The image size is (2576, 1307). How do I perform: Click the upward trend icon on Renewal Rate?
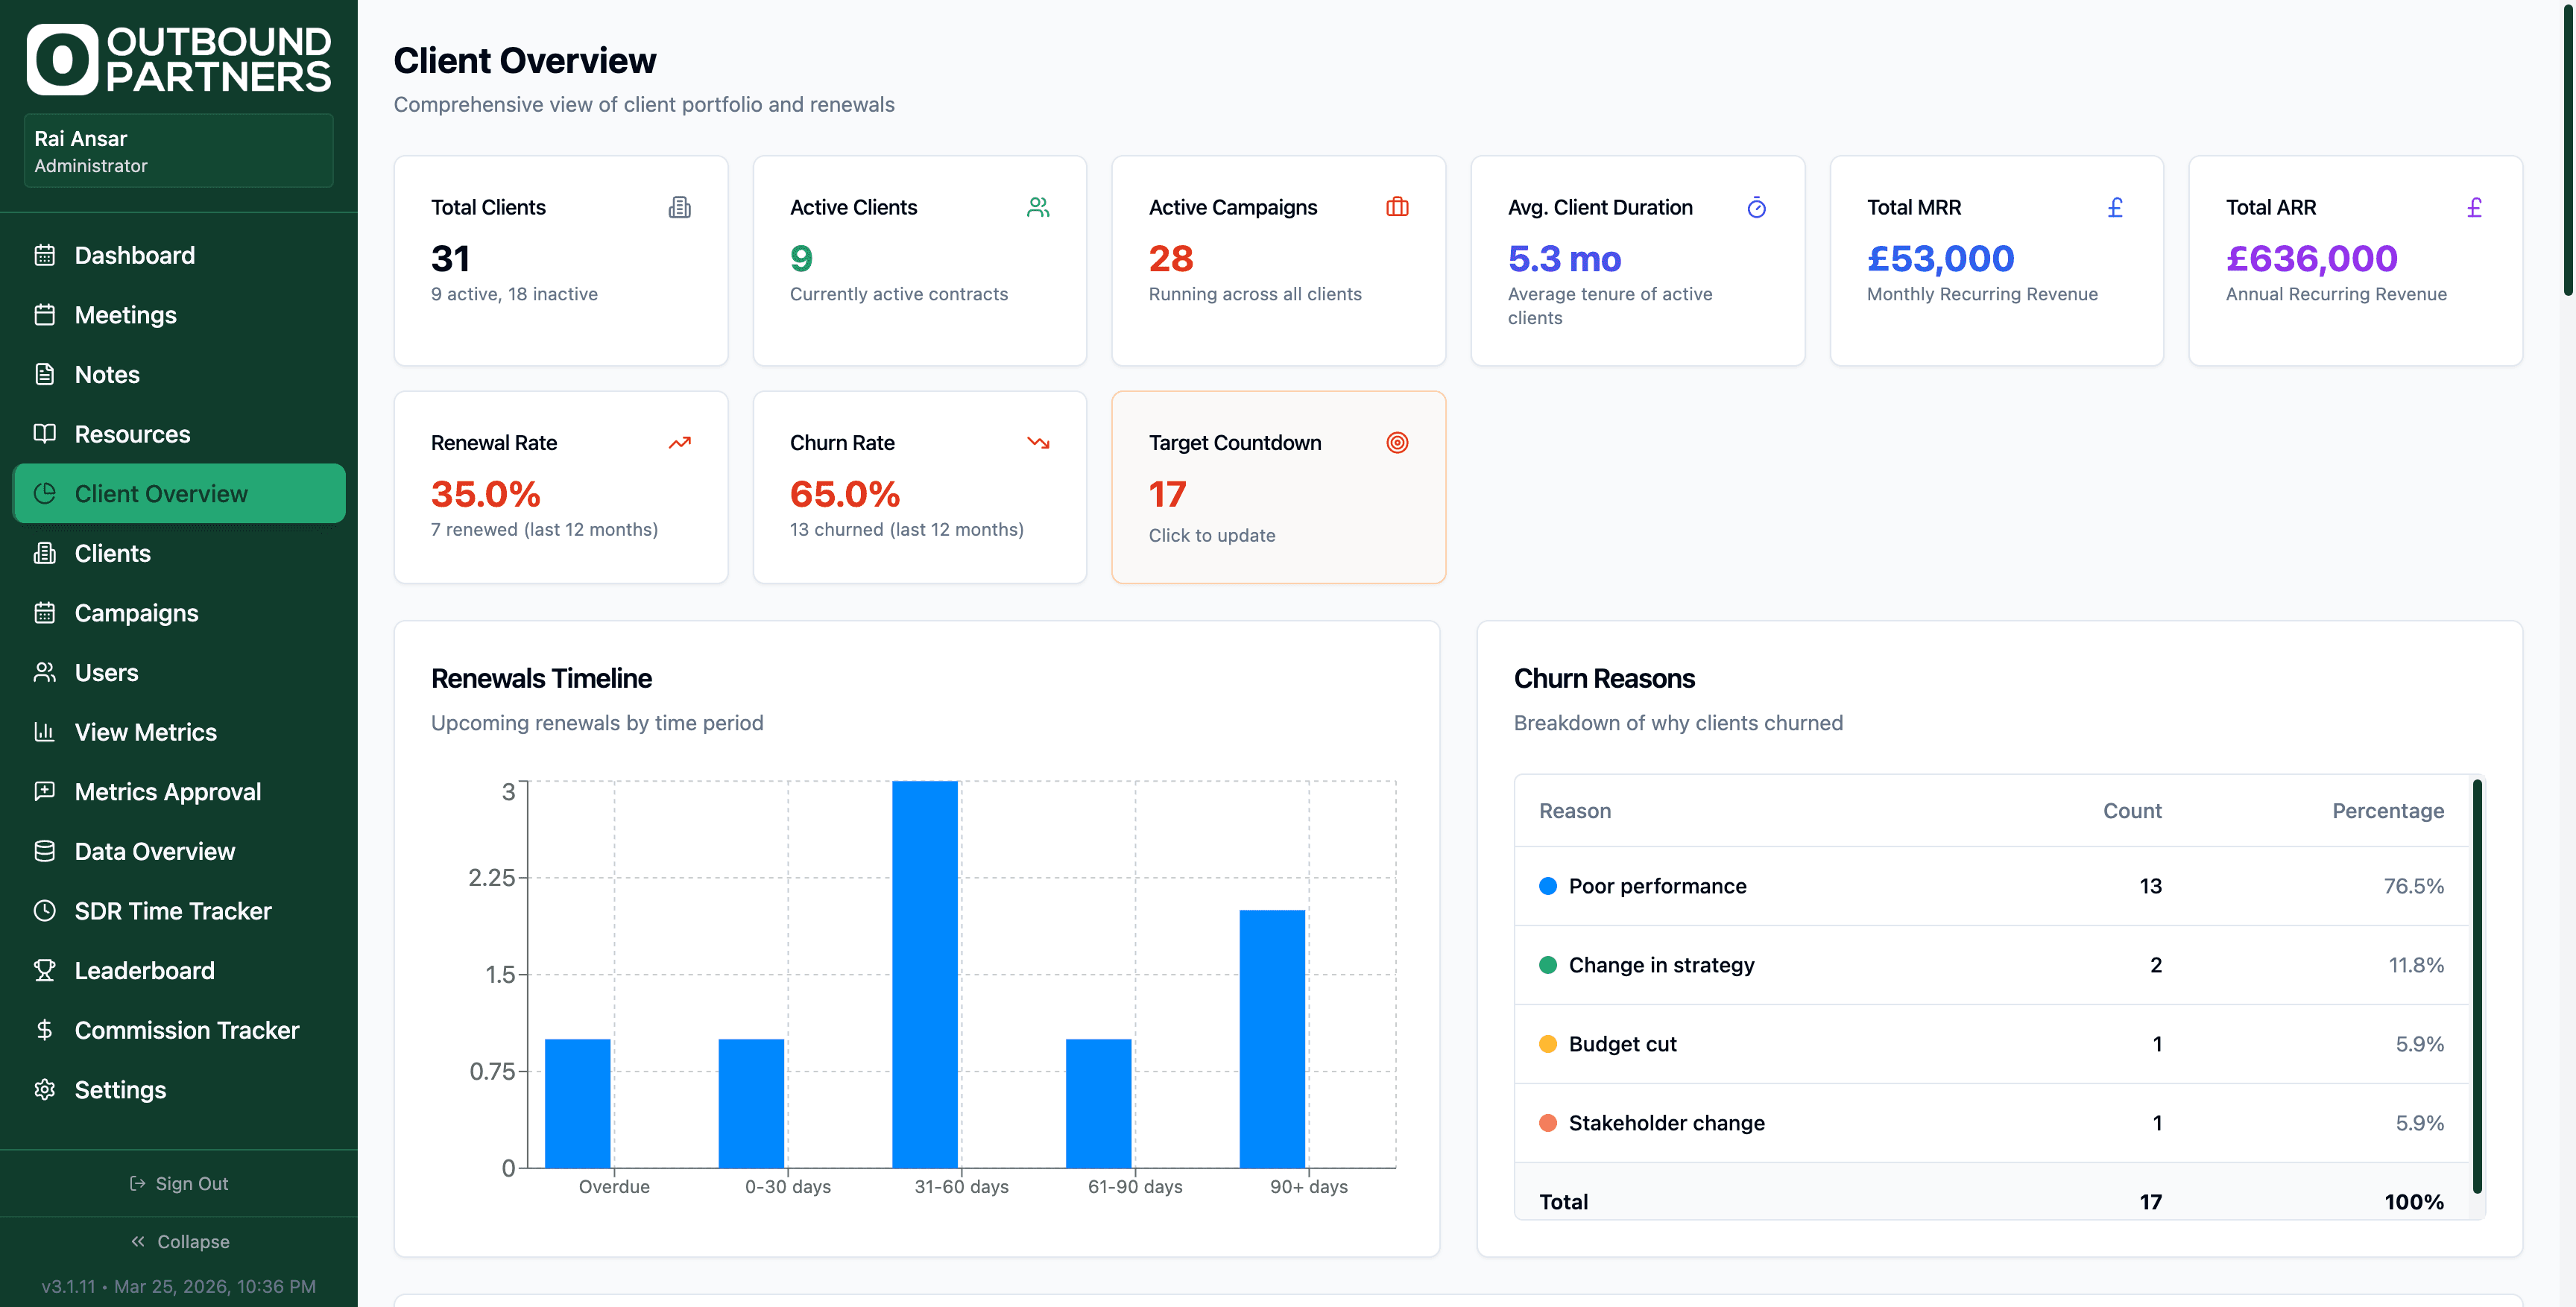[x=679, y=442]
